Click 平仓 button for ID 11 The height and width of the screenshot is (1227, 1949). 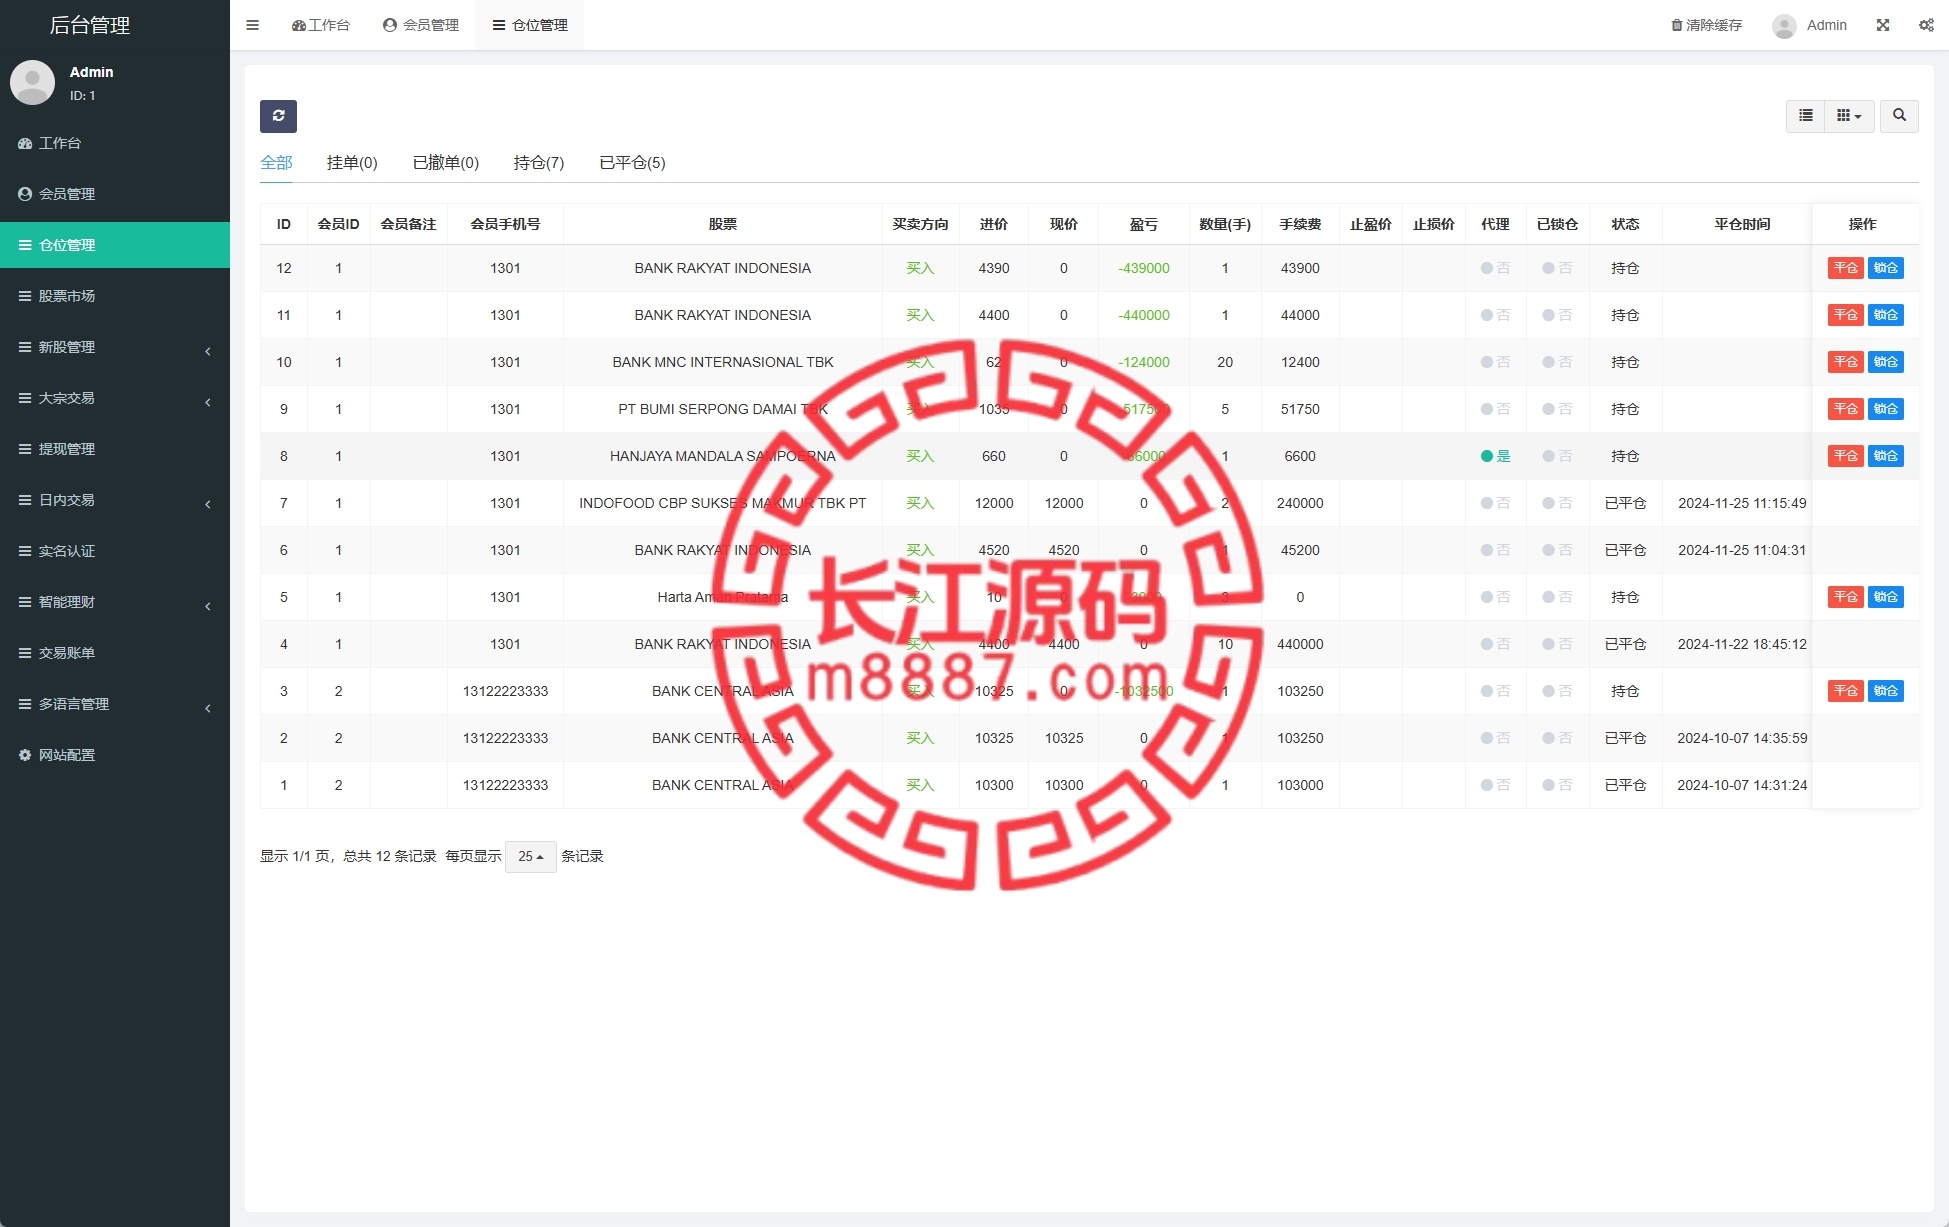click(x=1845, y=315)
